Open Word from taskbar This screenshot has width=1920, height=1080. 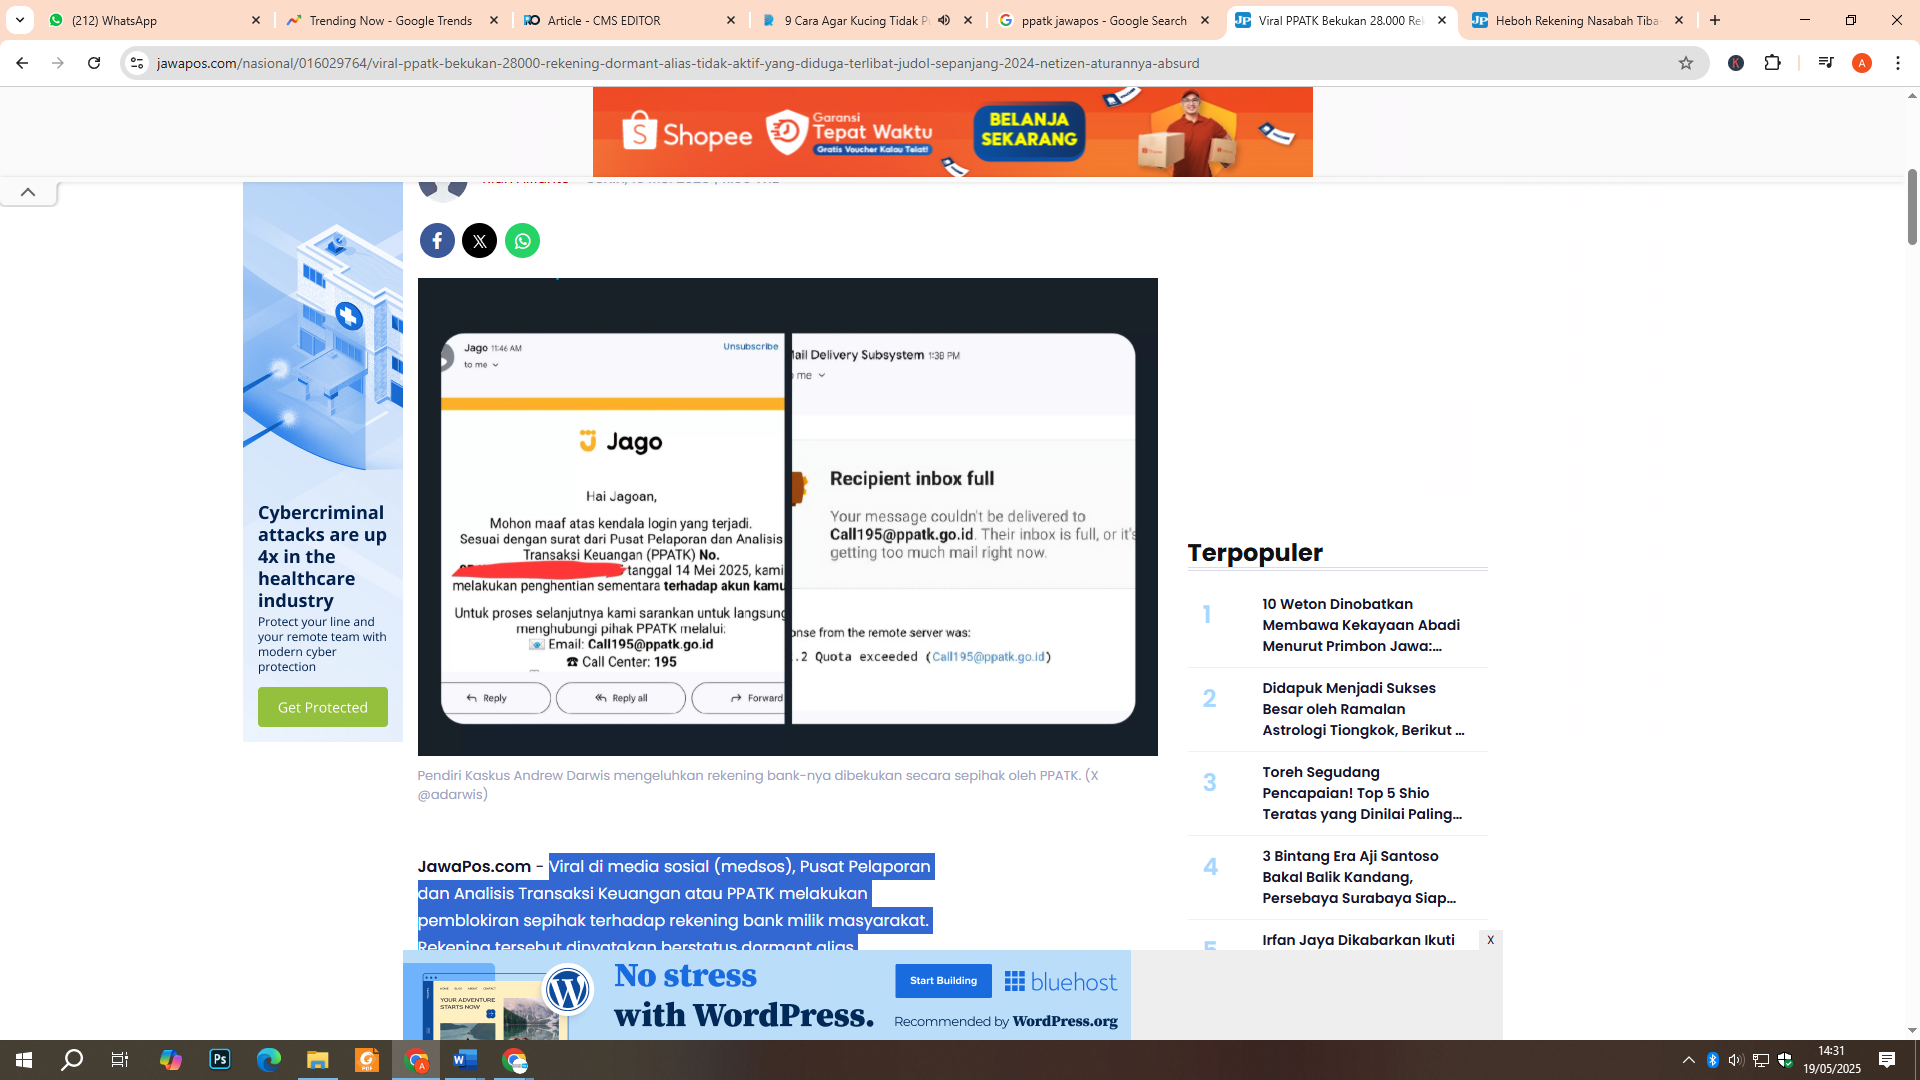click(x=465, y=1060)
